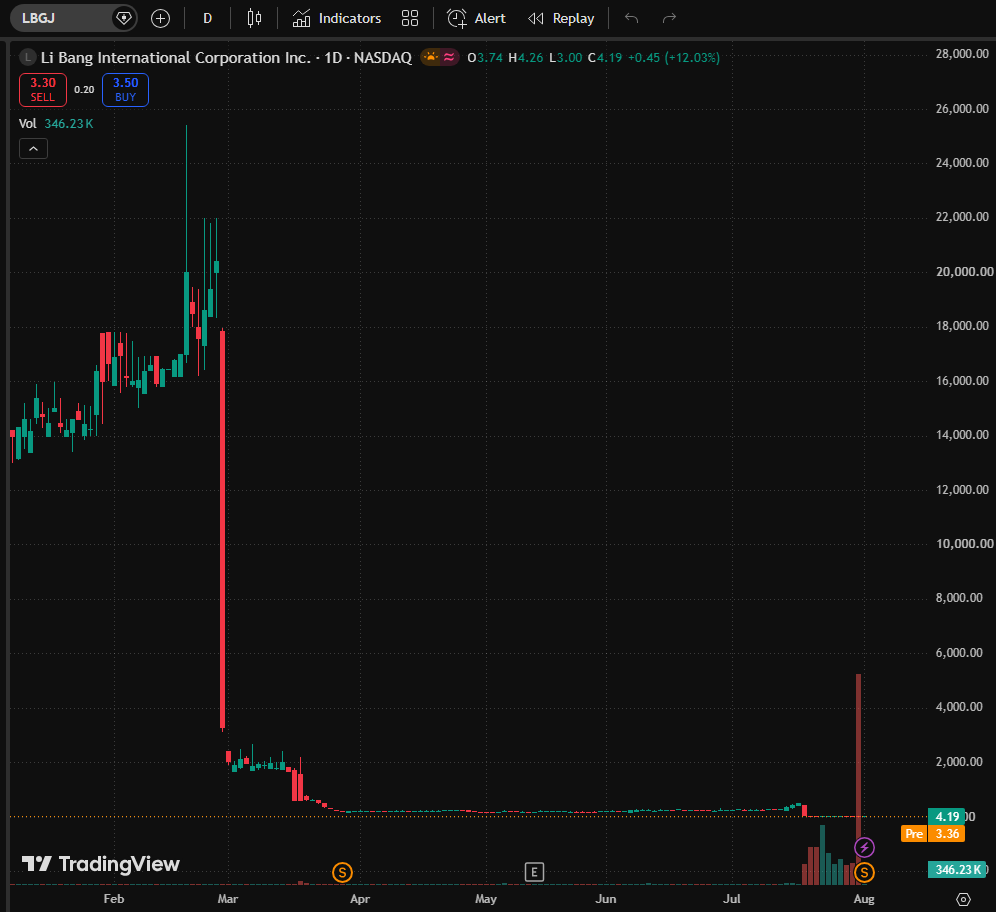
Task: Click the 10,000.00 price axis label
Action: 964,544
